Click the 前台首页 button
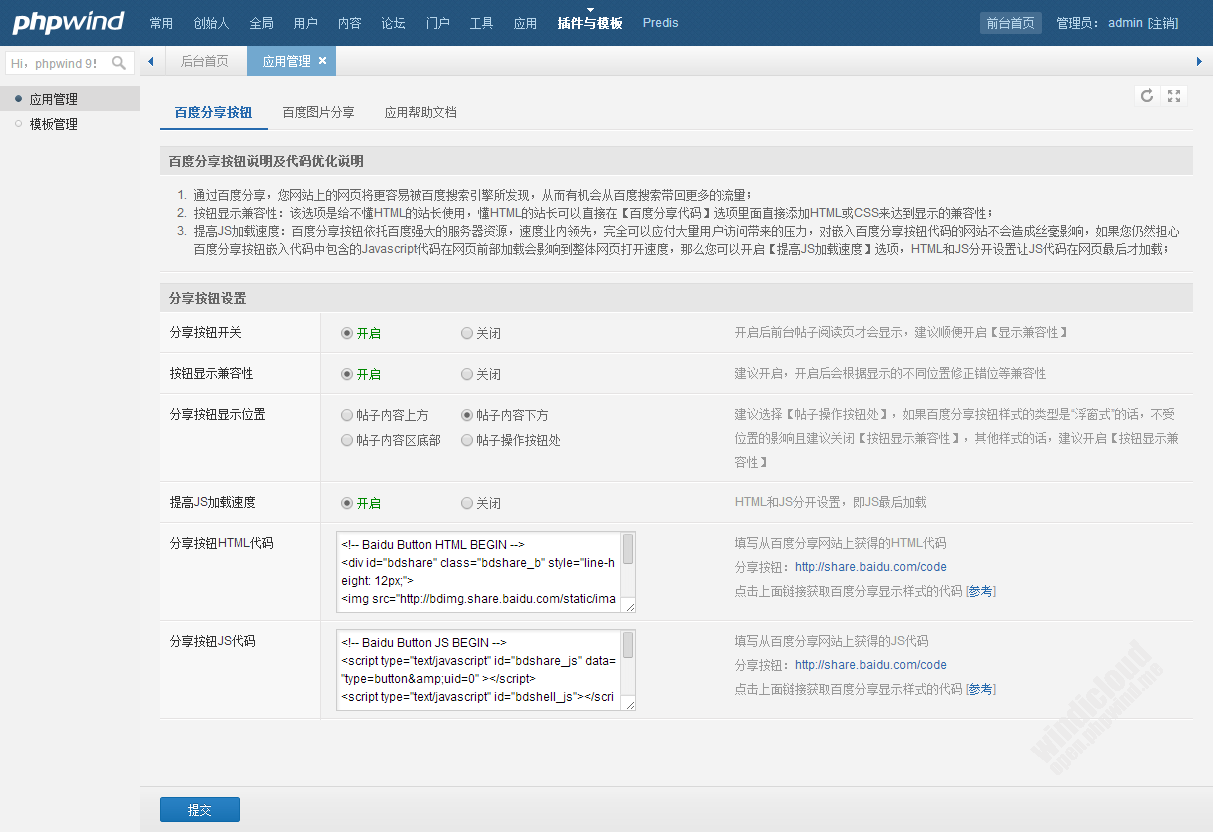 [1010, 23]
